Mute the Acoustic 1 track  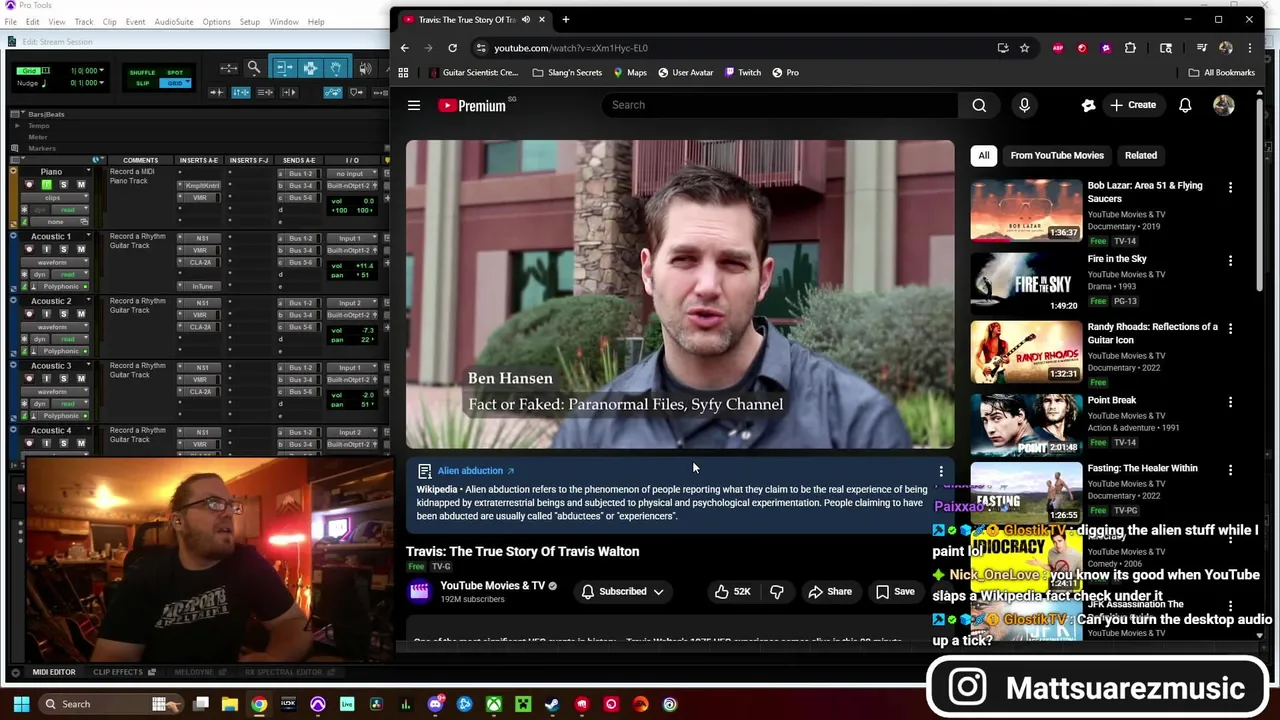tap(81, 249)
